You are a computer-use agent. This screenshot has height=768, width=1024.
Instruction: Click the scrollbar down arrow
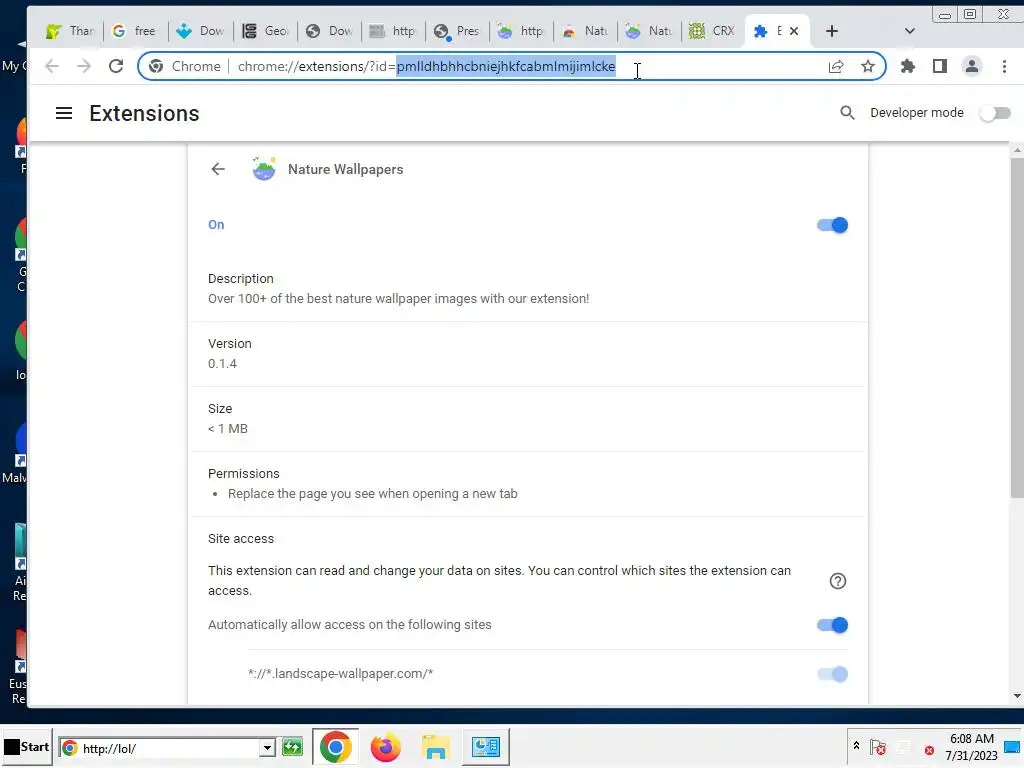point(1017,696)
